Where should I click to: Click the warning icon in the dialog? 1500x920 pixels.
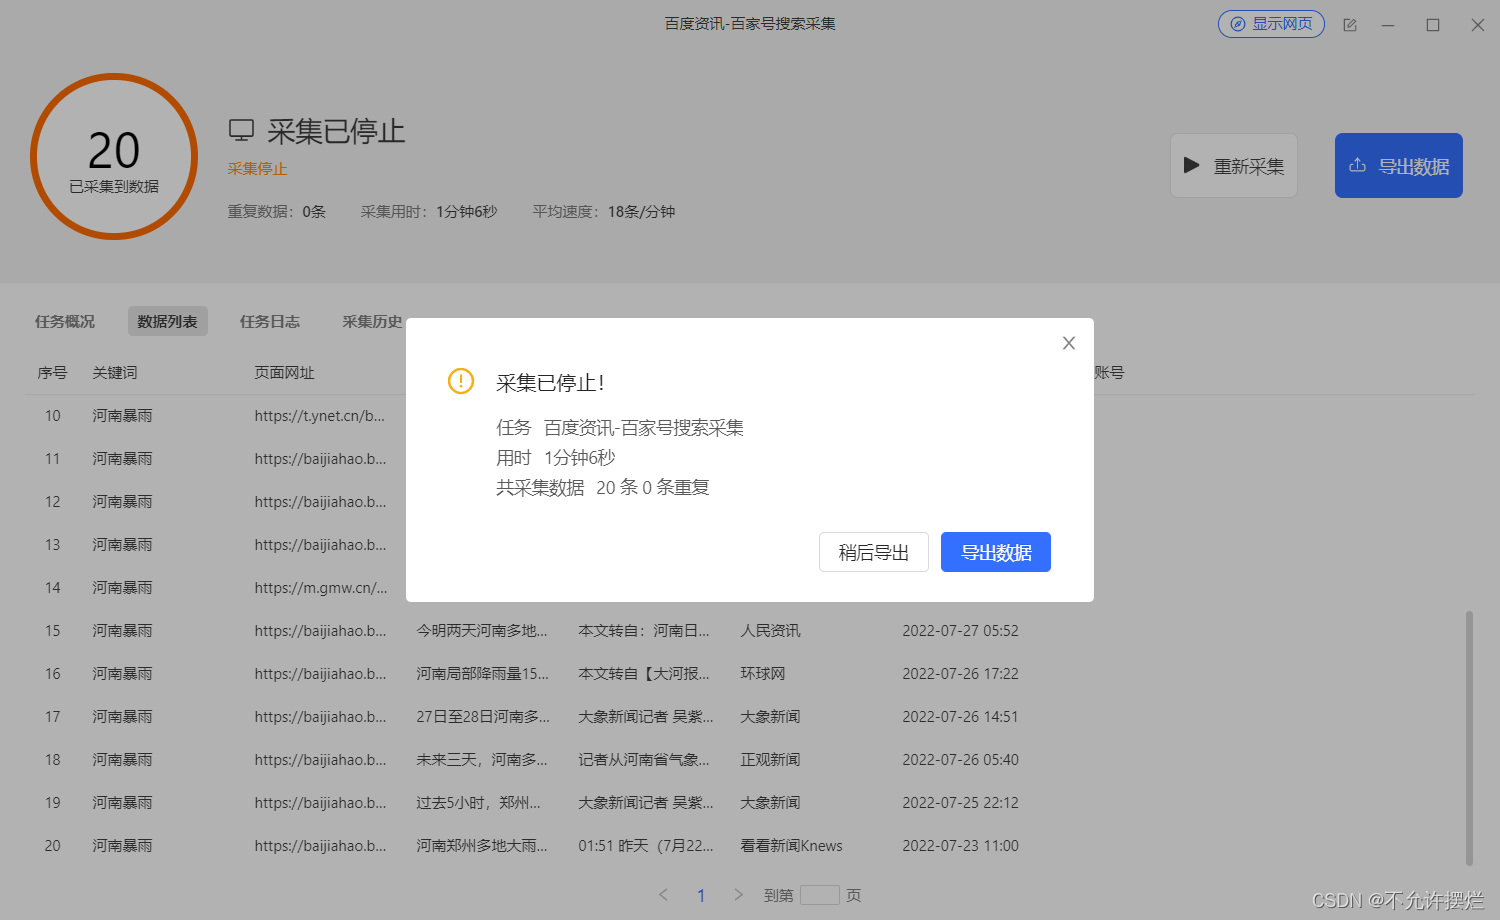click(461, 381)
